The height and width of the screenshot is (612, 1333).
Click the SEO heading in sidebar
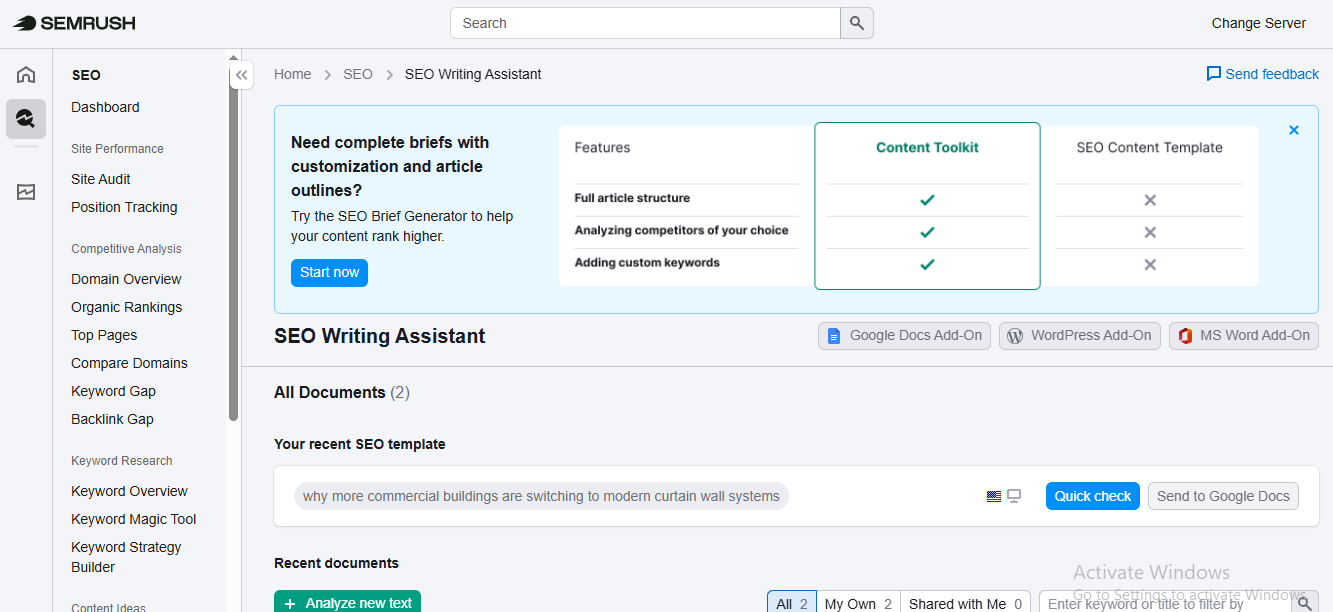point(86,75)
